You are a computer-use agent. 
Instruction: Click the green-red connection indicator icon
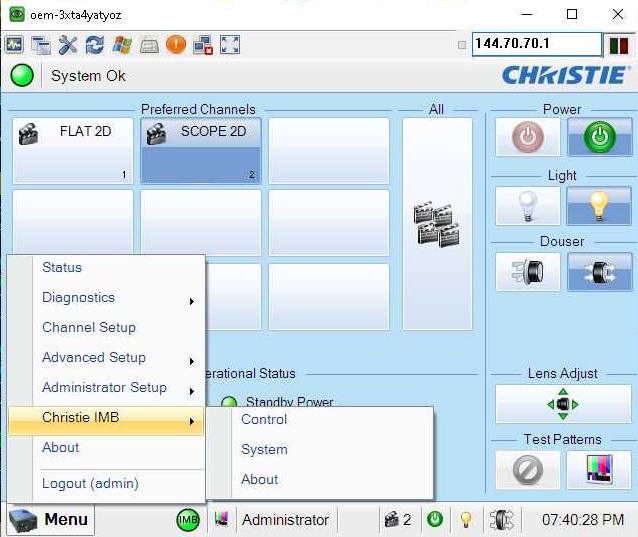click(619, 46)
